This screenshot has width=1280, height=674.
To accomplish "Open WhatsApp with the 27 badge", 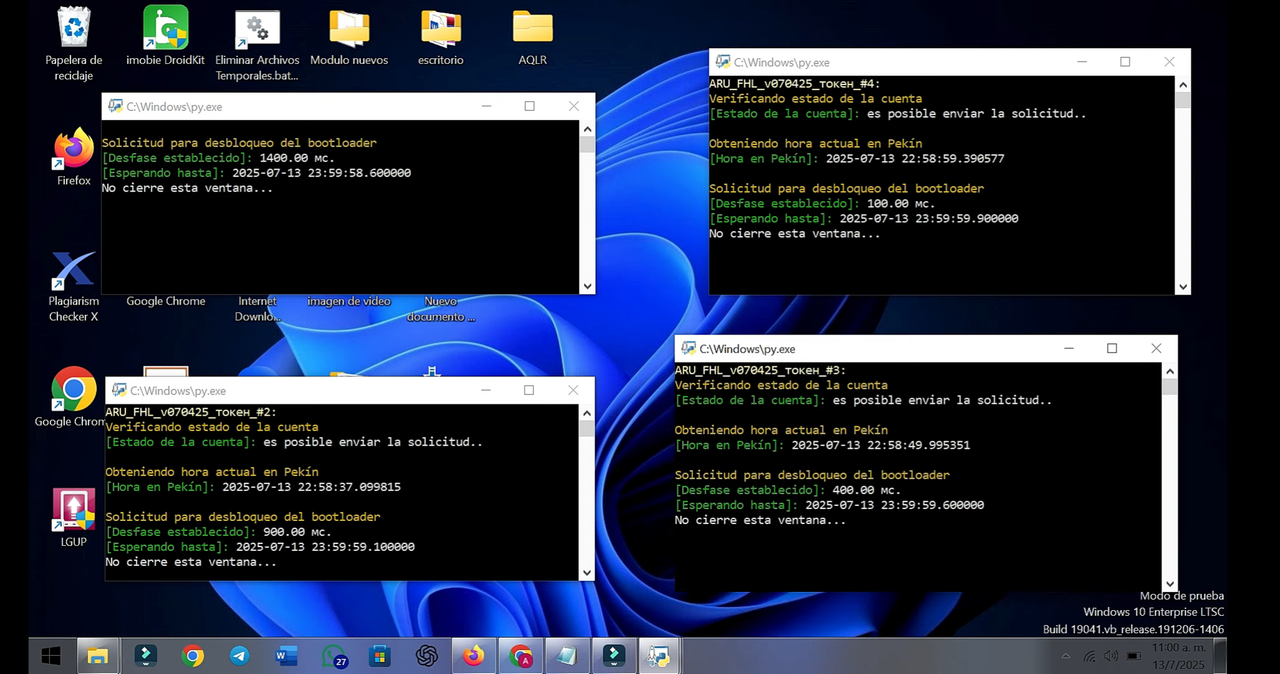I will [x=334, y=656].
